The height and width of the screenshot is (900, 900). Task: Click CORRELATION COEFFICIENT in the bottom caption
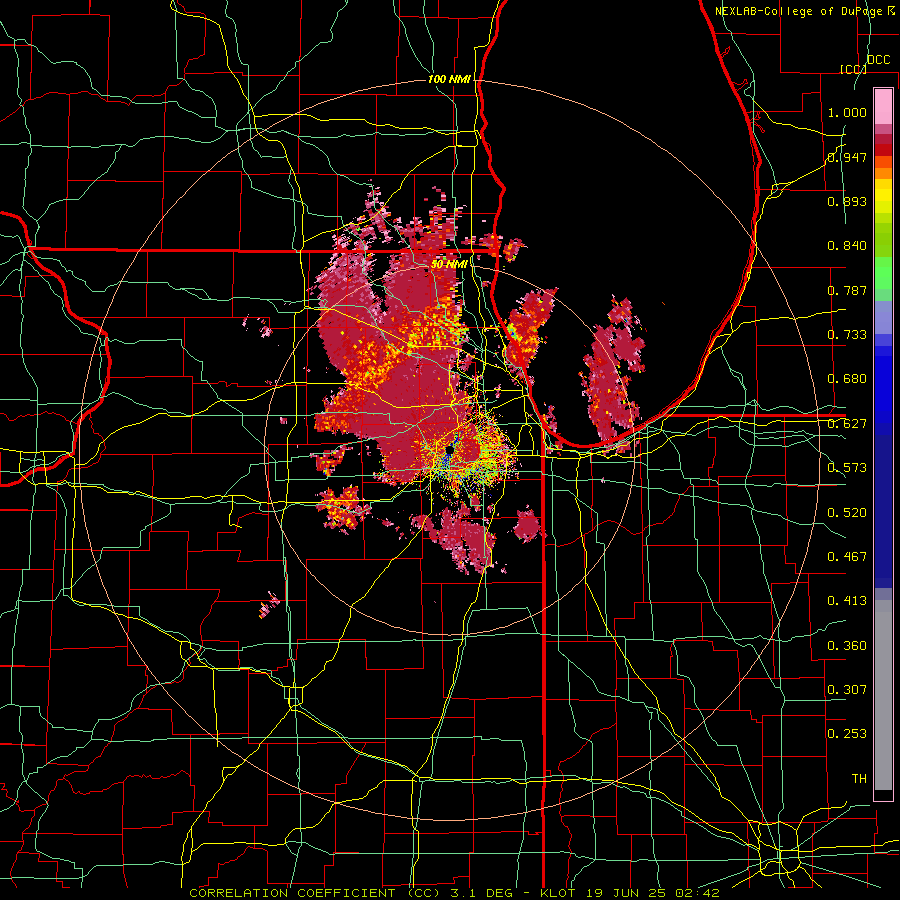[x=293, y=893]
